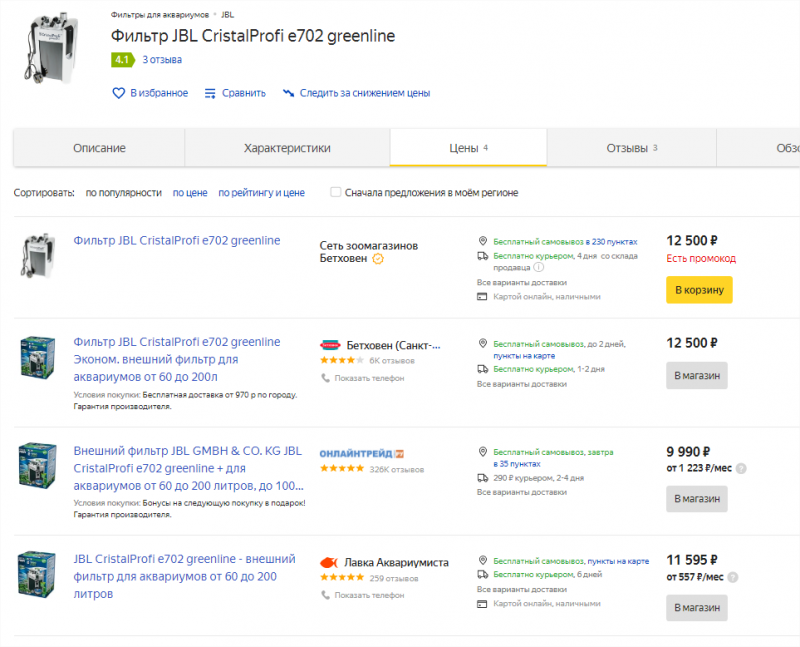
Task: Click question mark near 'от 1 223 ₽/мес'
Action: 741,468
